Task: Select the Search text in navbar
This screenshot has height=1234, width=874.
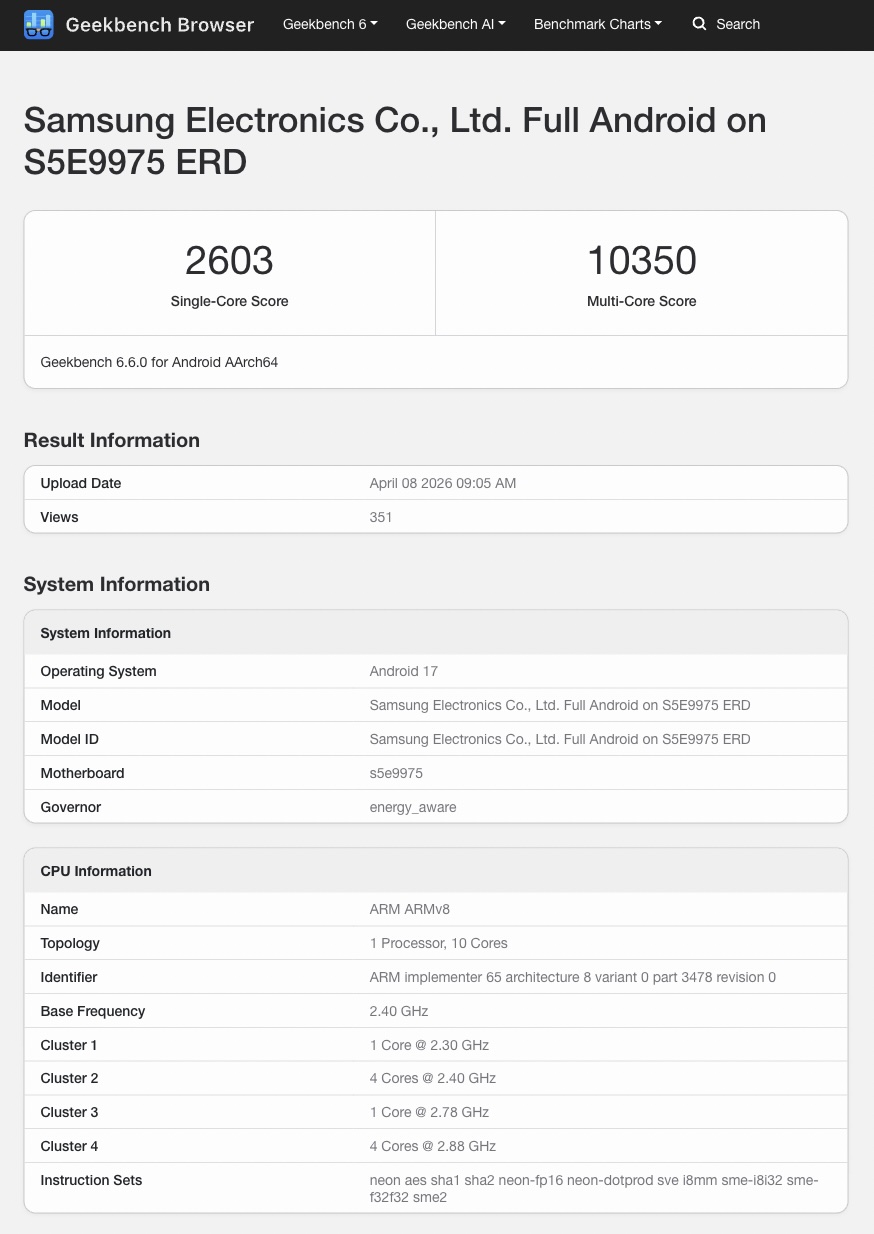Action: click(738, 24)
